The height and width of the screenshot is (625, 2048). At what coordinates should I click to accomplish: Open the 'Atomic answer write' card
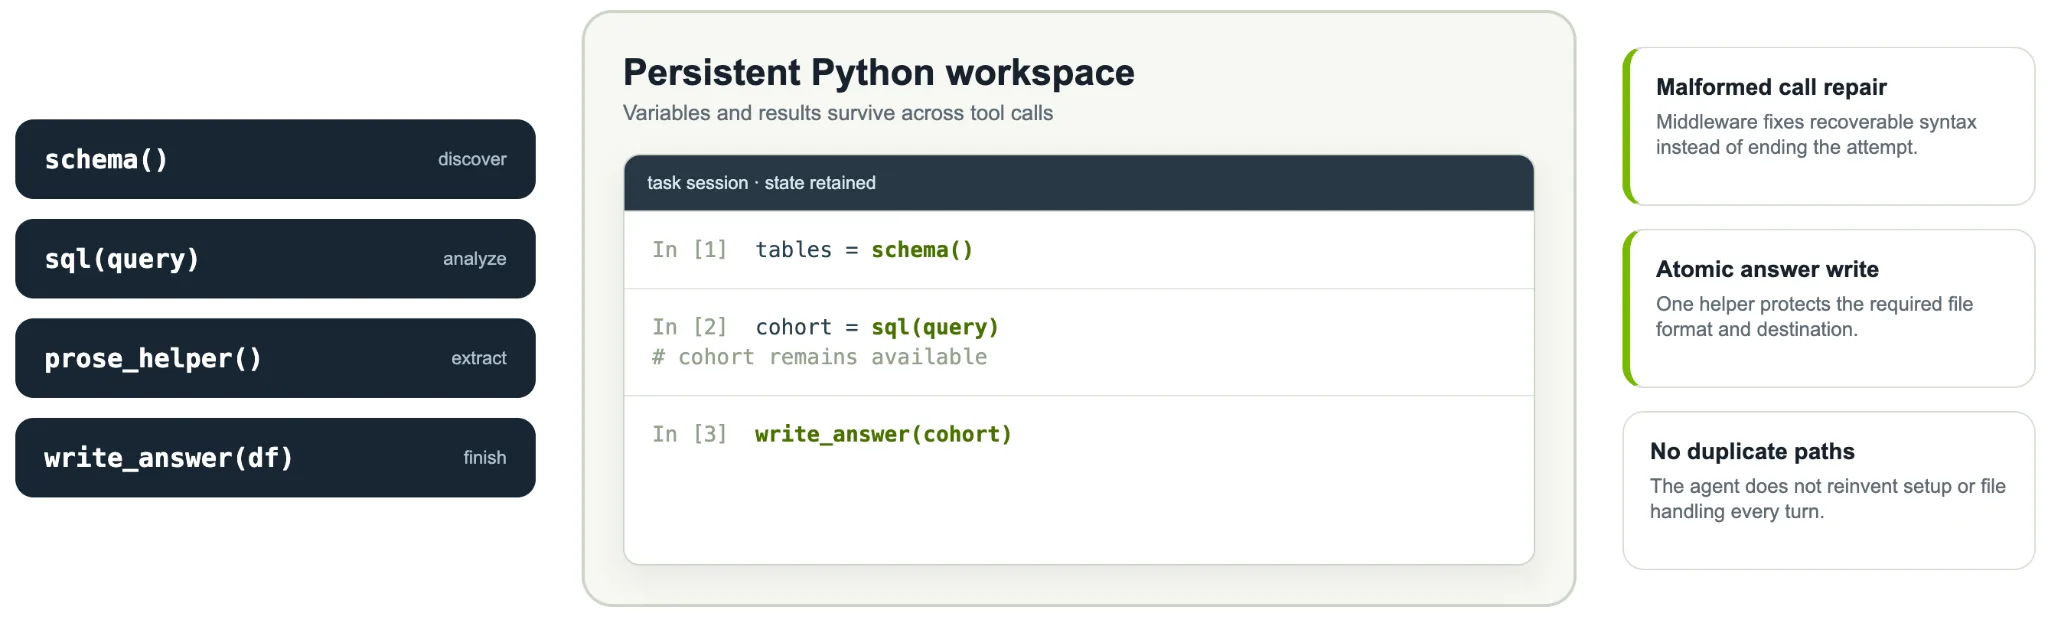click(x=1829, y=308)
